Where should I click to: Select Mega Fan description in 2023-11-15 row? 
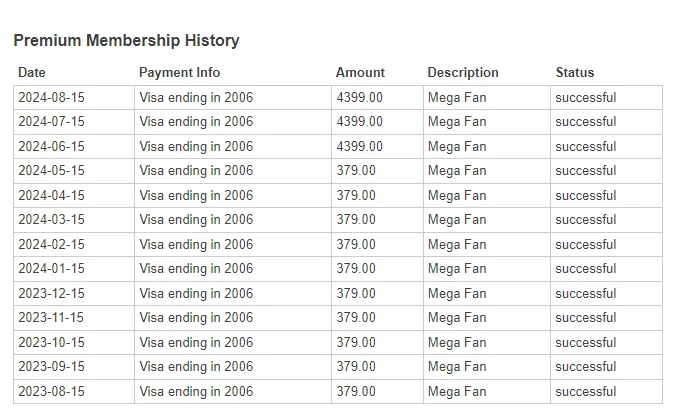click(x=457, y=318)
